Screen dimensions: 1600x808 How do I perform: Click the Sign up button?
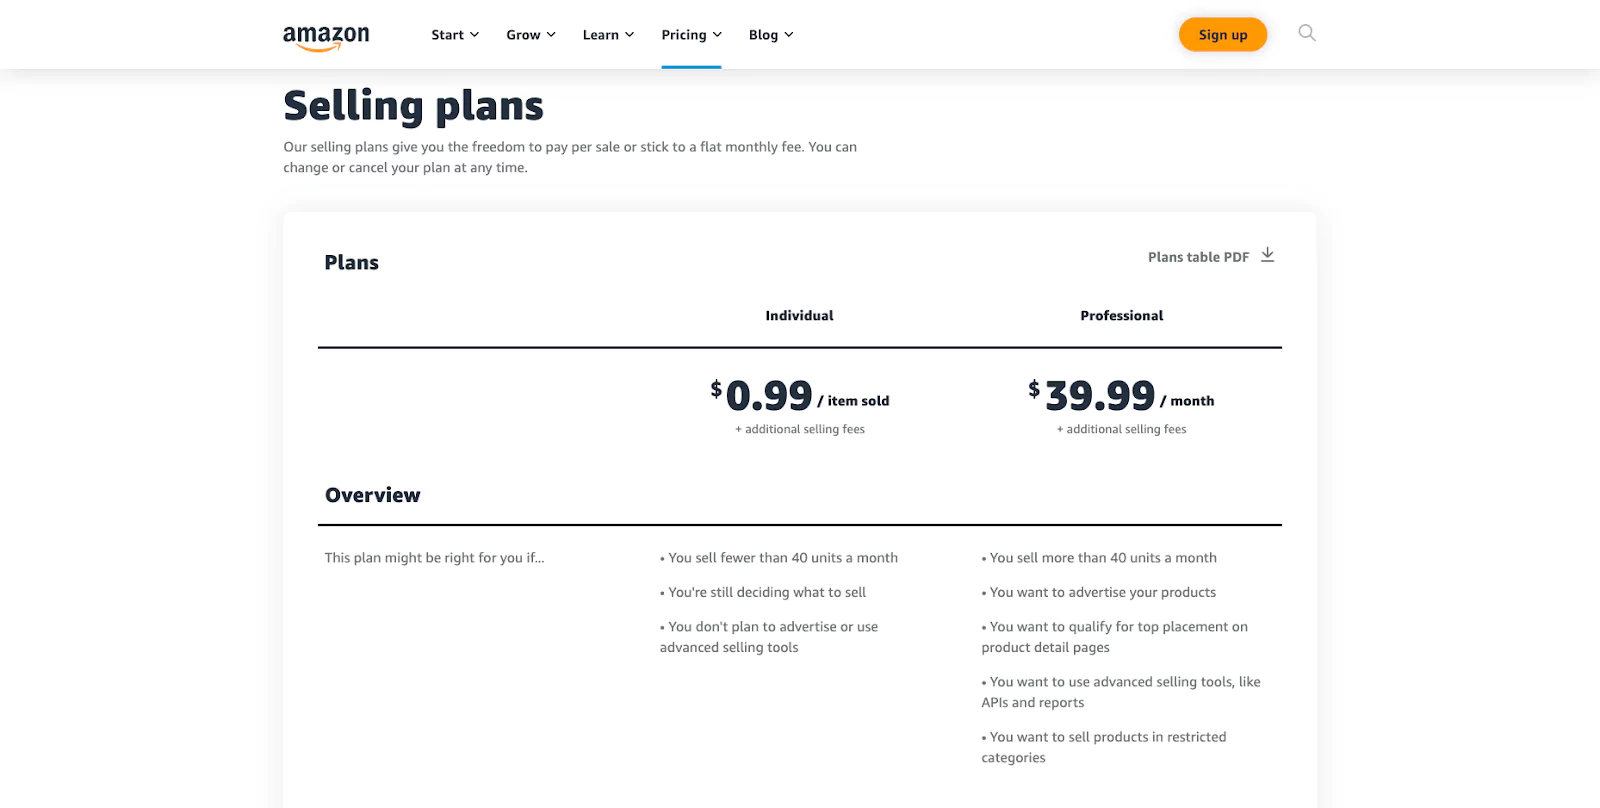click(x=1222, y=34)
